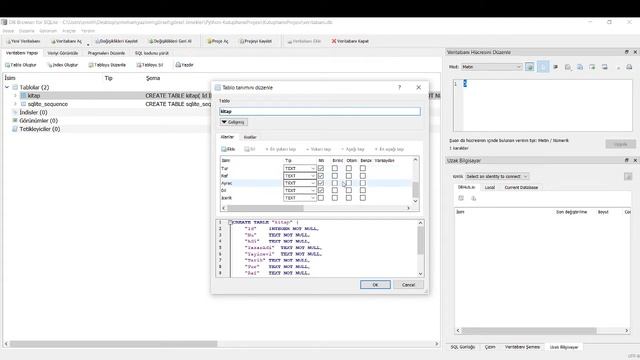Toggle first checkbox in last field row
The width and height of the screenshot is (640, 360).
(321, 198)
